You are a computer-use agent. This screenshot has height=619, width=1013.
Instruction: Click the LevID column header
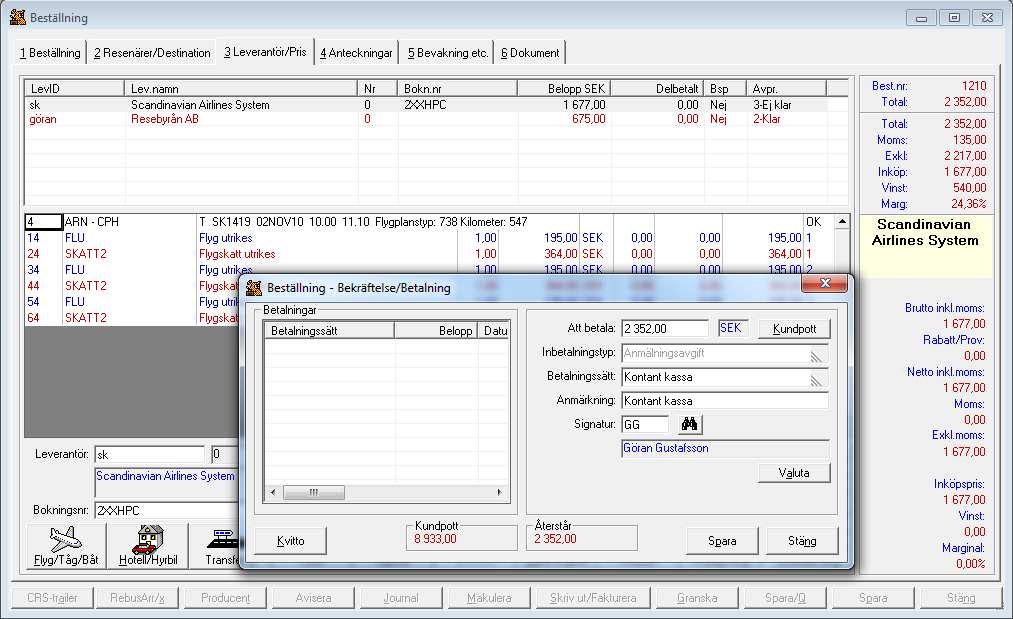tap(74, 89)
